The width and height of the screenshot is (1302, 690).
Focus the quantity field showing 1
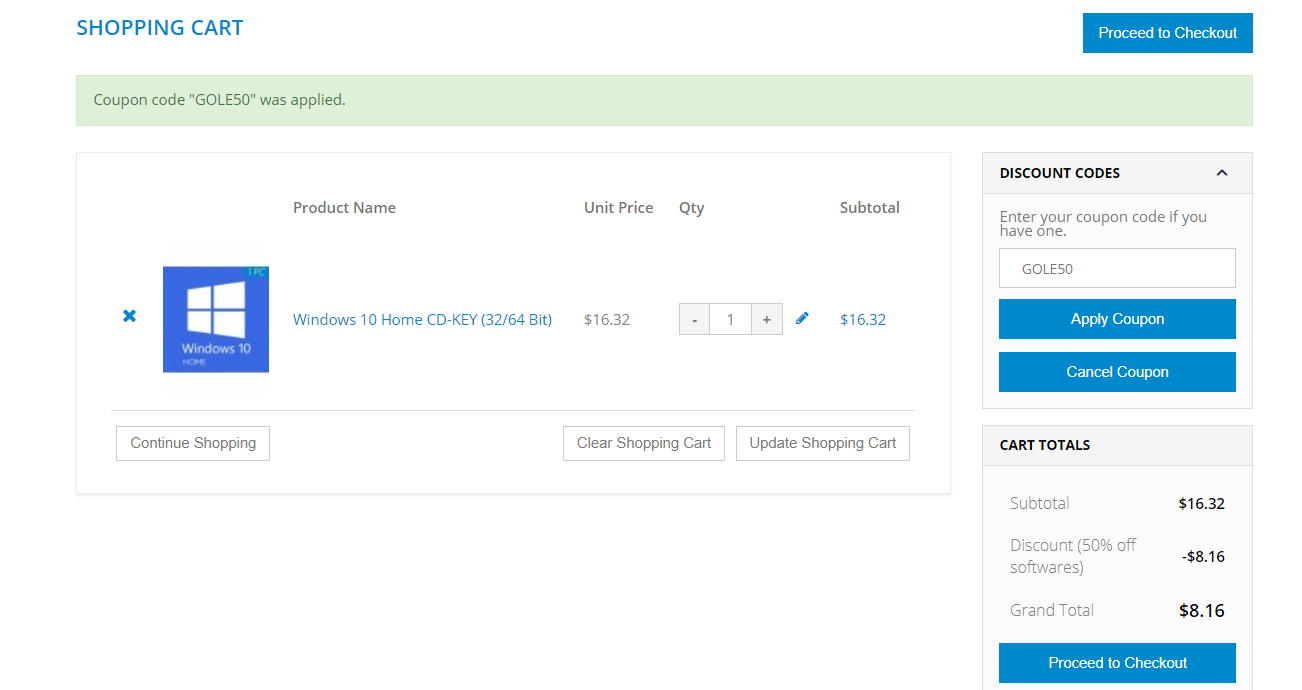(x=731, y=320)
